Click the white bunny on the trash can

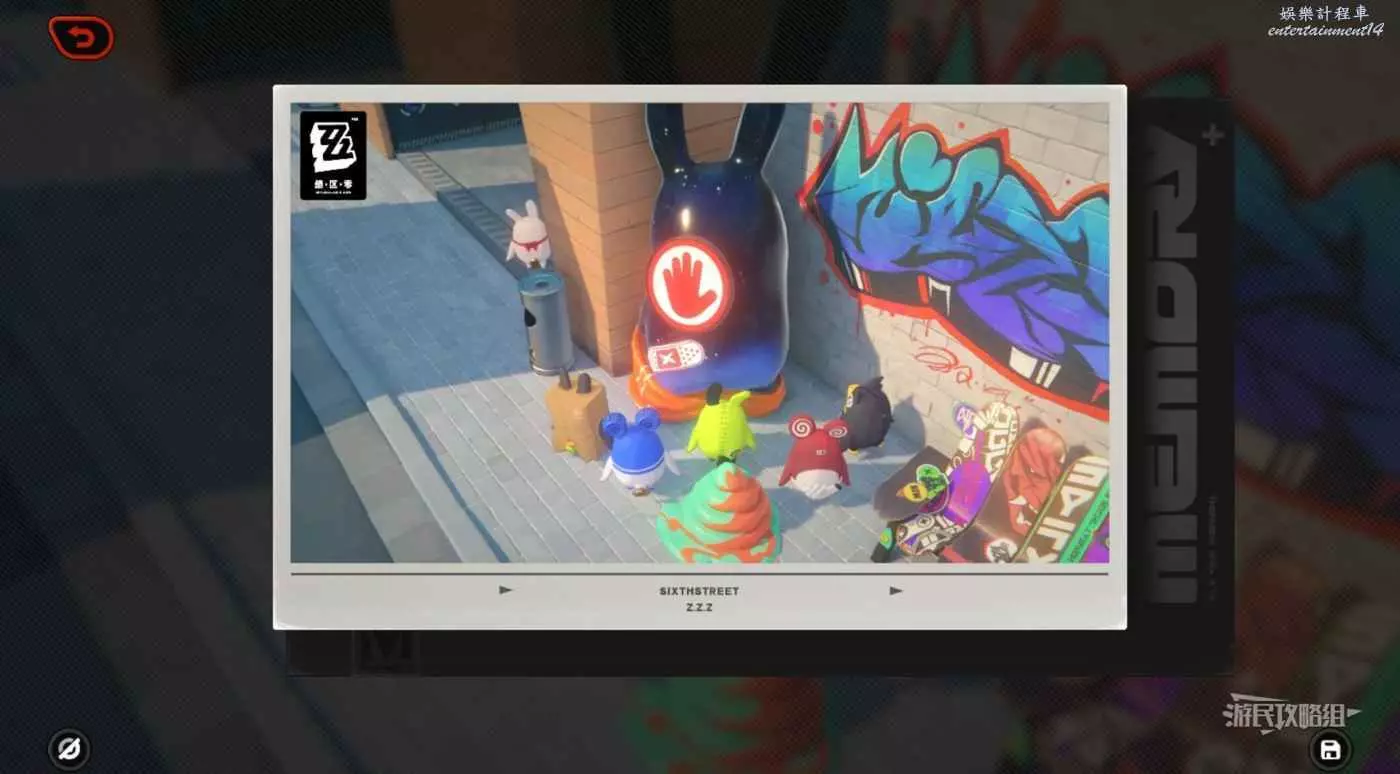click(x=528, y=237)
